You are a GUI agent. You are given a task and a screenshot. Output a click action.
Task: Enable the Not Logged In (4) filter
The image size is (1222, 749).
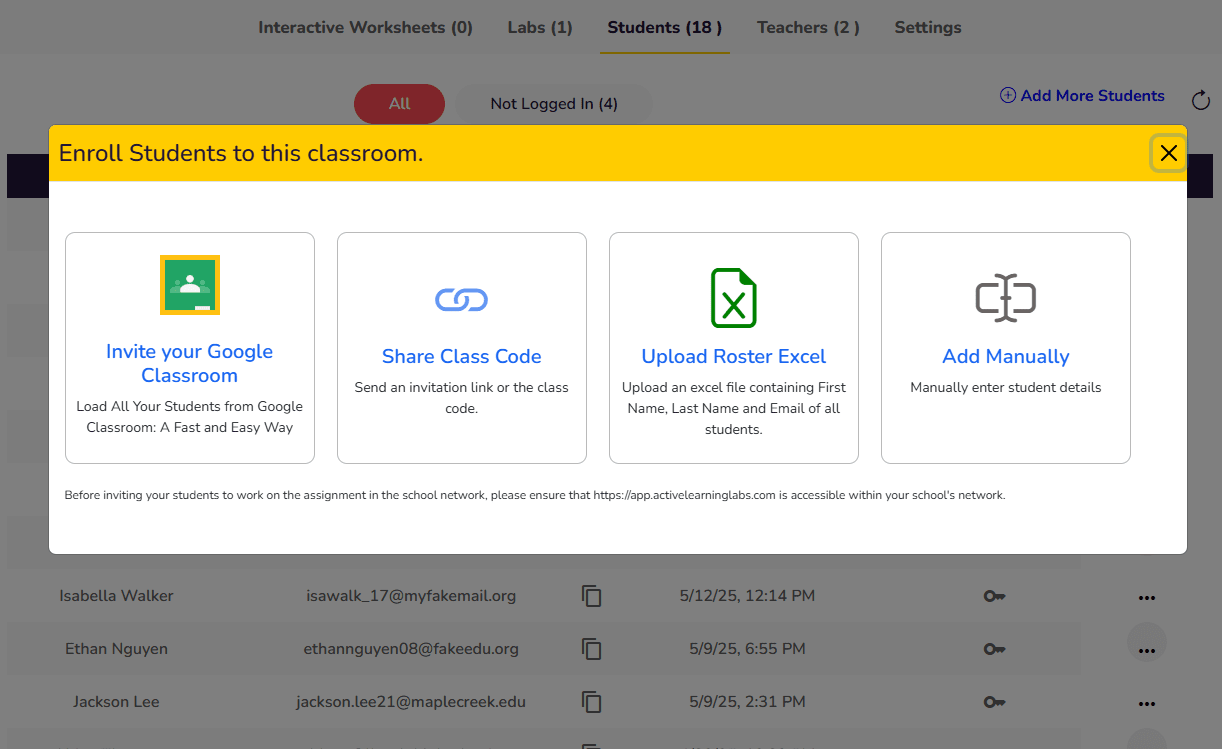coord(553,103)
